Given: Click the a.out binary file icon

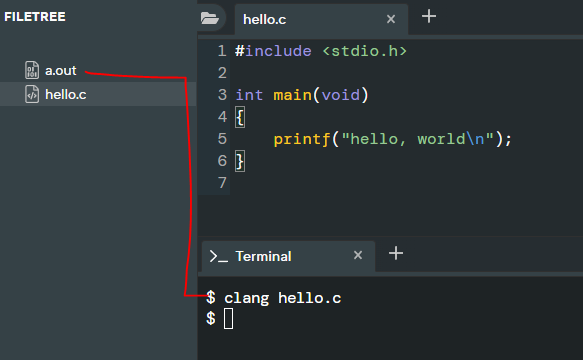Looking at the screenshot, I should click(32, 70).
